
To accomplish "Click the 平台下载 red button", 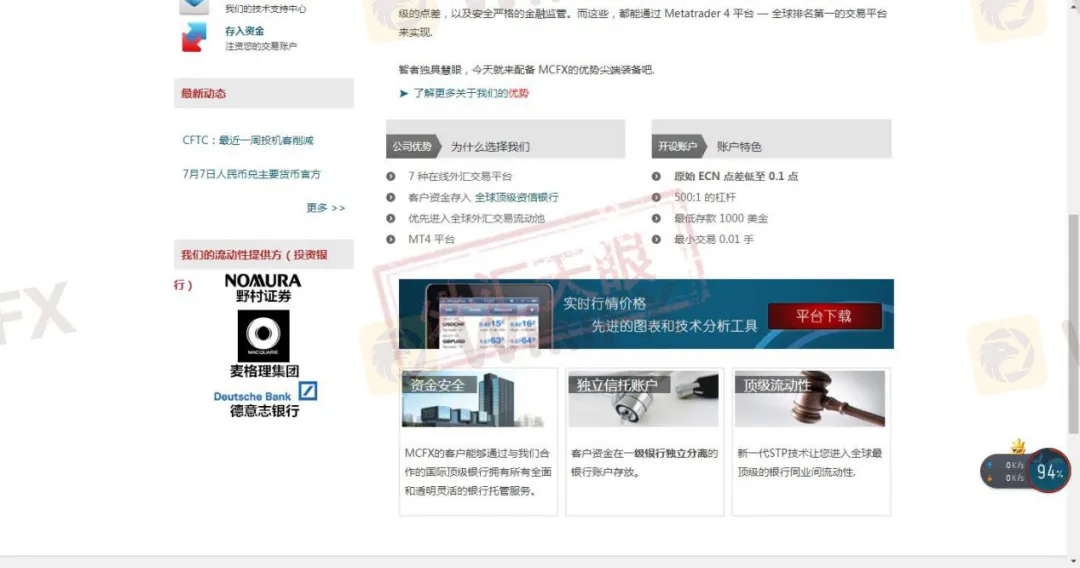I will (824, 316).
